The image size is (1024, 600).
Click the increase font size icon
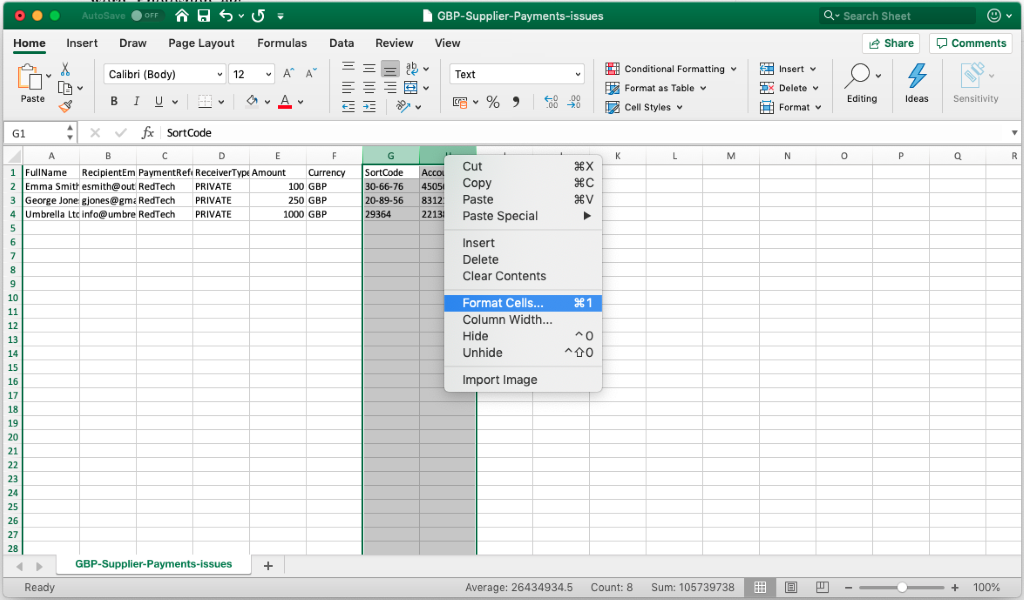(288, 74)
